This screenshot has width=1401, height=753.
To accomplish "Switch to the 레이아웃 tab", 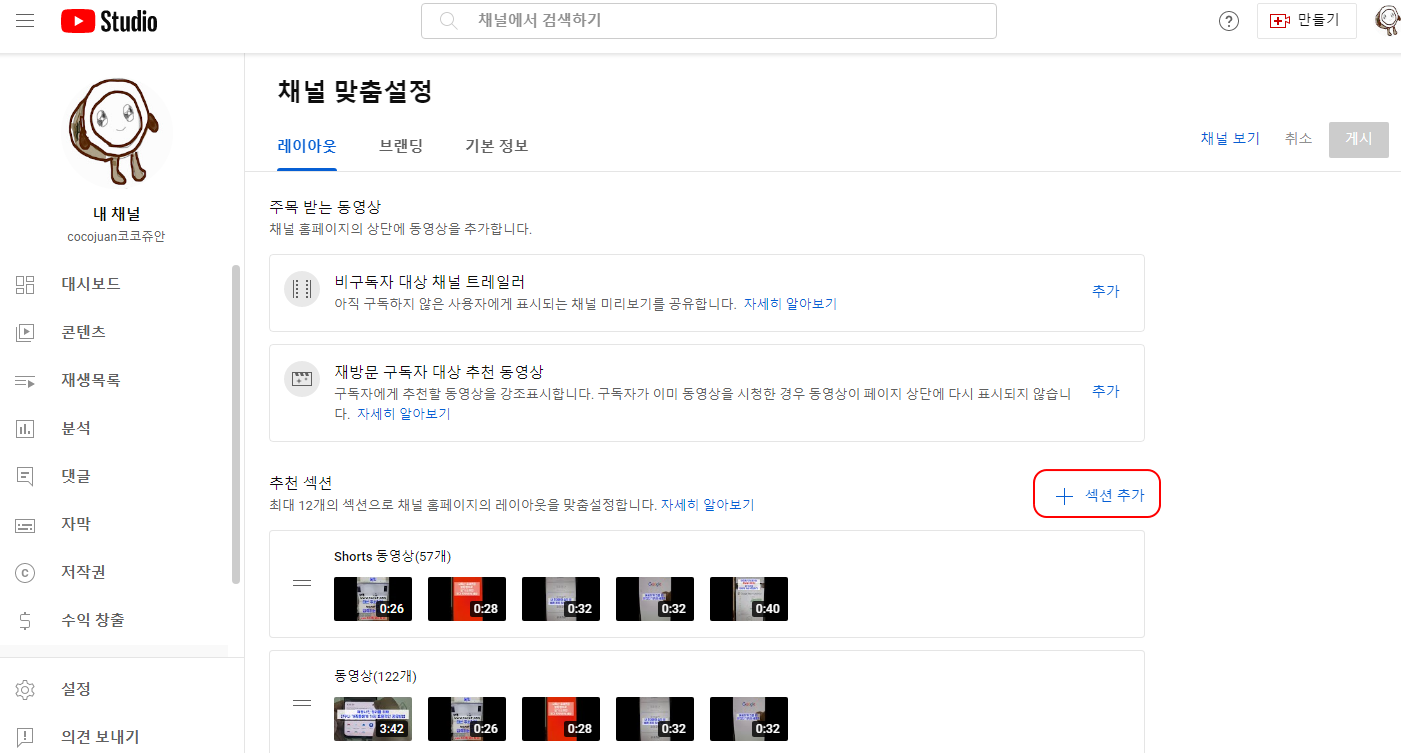I will click(x=307, y=146).
